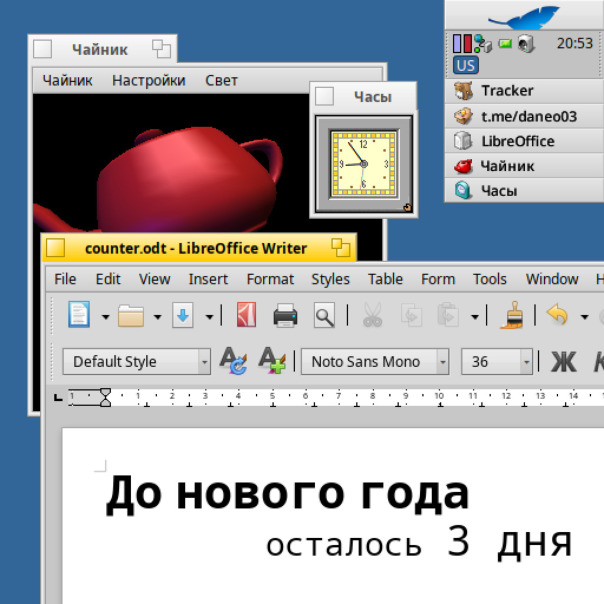The width and height of the screenshot is (604, 604).
Task: Select Часы in the Deskbar list
Action: tap(524, 191)
